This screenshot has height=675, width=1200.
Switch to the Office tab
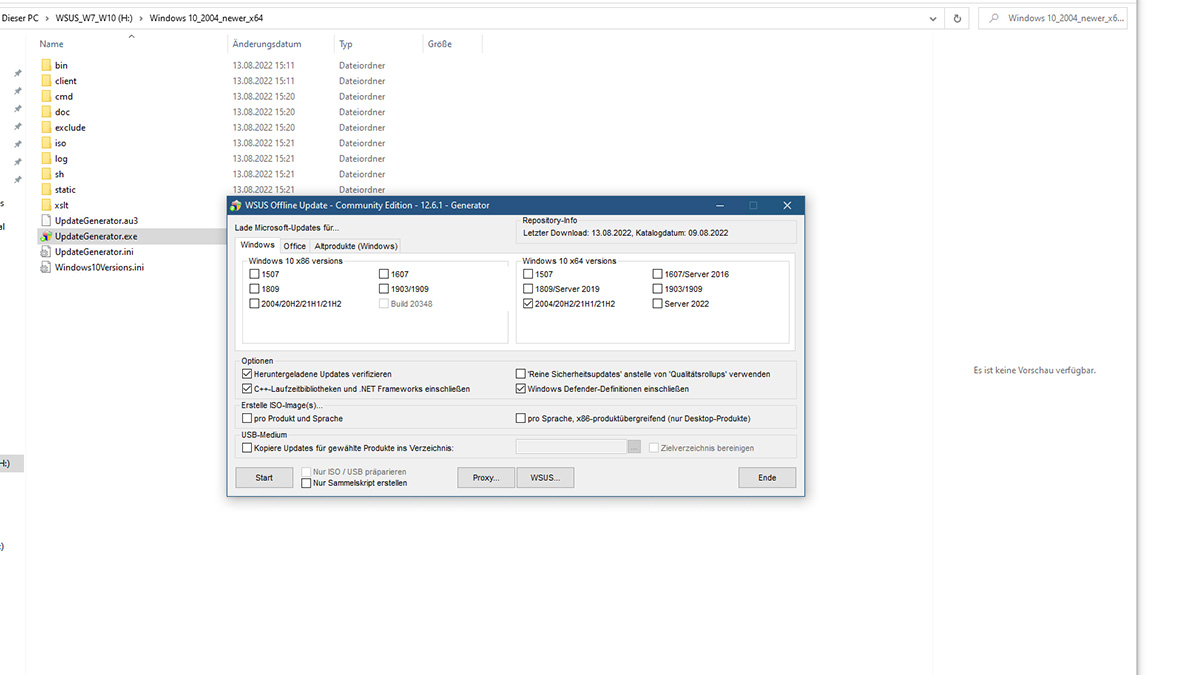coord(294,246)
